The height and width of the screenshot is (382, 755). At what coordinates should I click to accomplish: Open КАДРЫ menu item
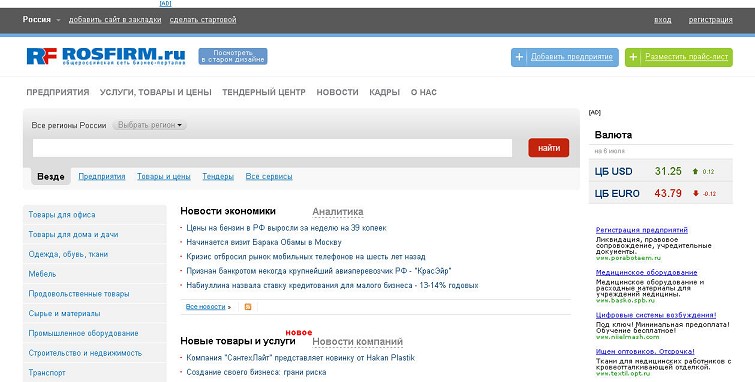click(384, 92)
